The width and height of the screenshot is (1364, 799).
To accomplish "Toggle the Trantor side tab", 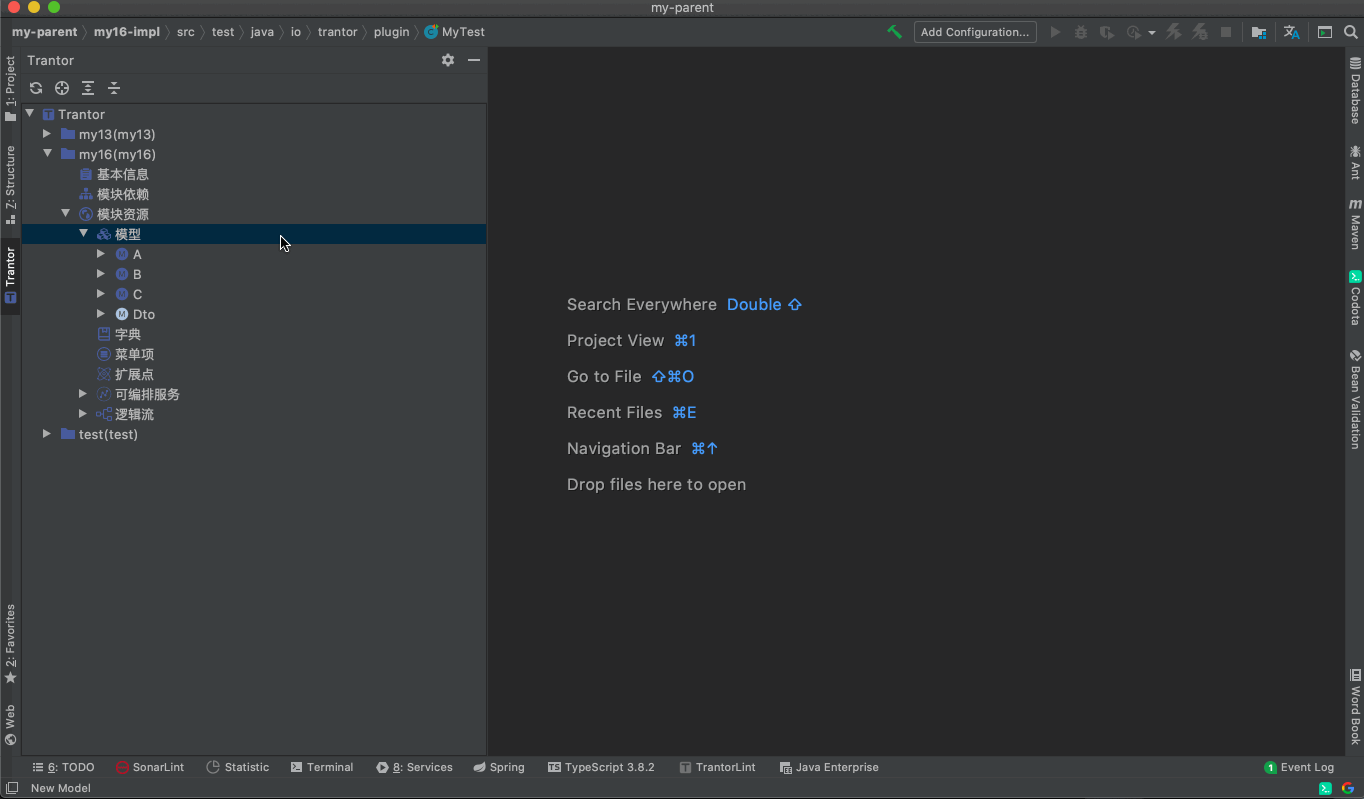I will click(10, 276).
